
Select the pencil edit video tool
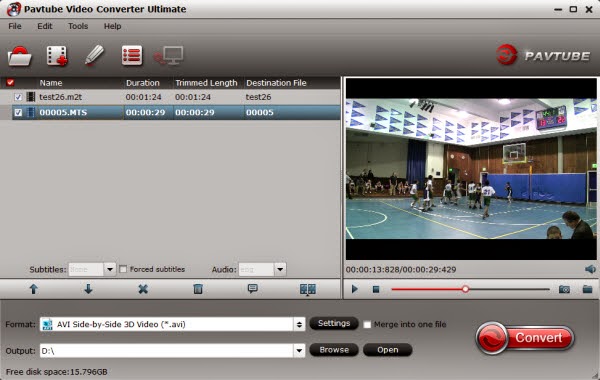94,55
